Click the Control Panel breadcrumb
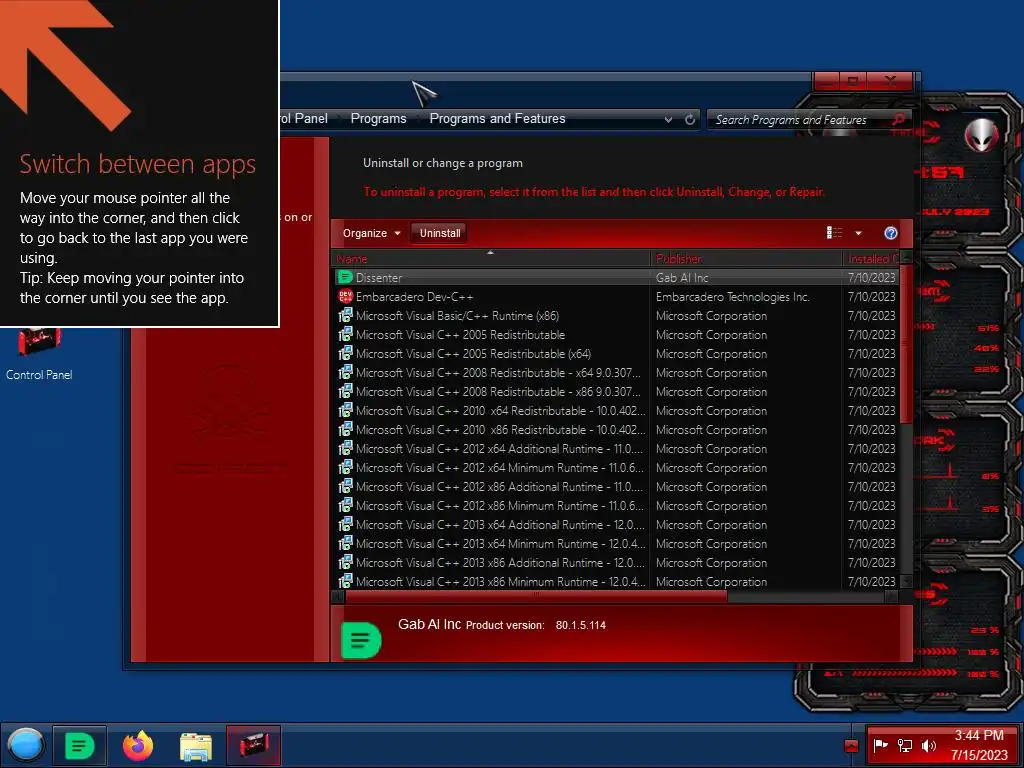Viewport: 1024px width, 768px height. point(304,119)
